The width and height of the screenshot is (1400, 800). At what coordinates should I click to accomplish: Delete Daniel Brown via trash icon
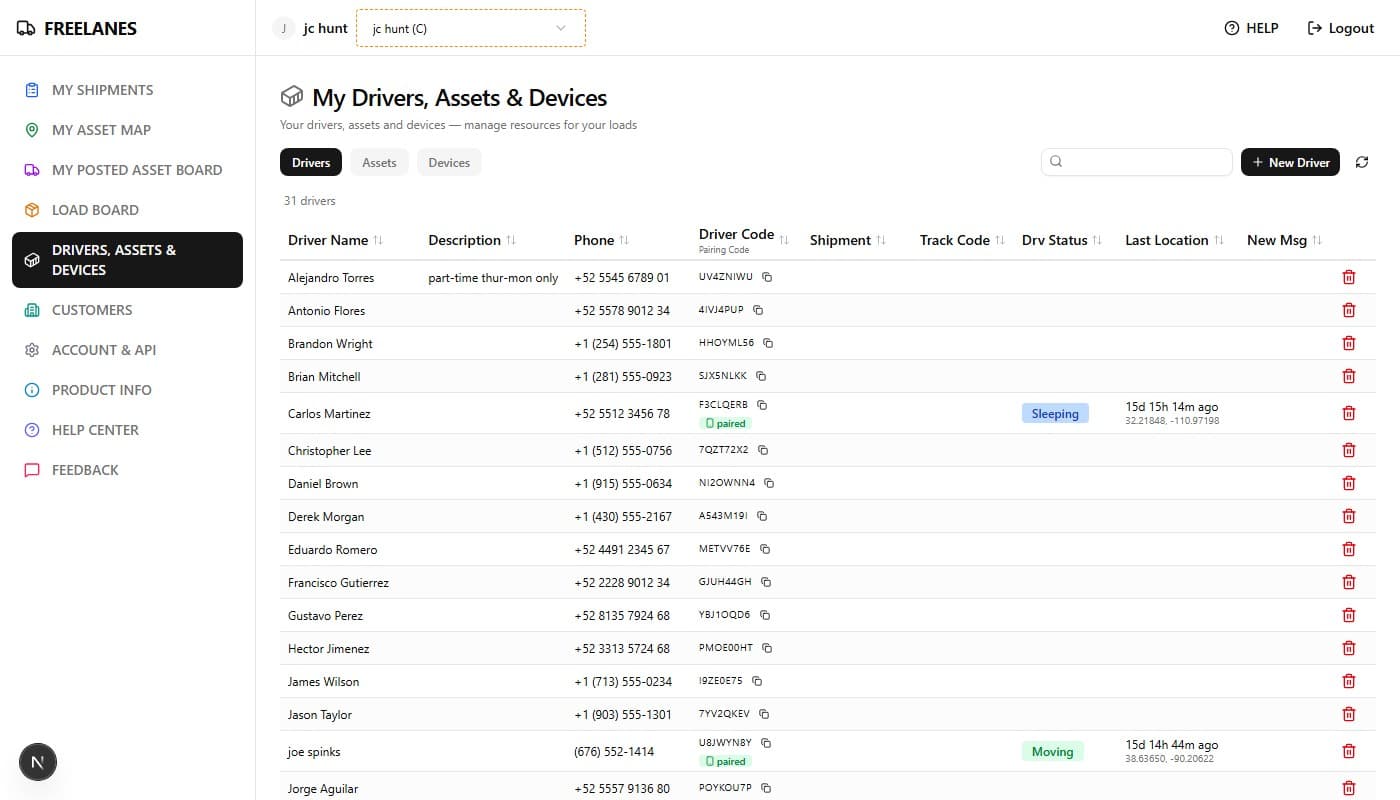click(1348, 483)
